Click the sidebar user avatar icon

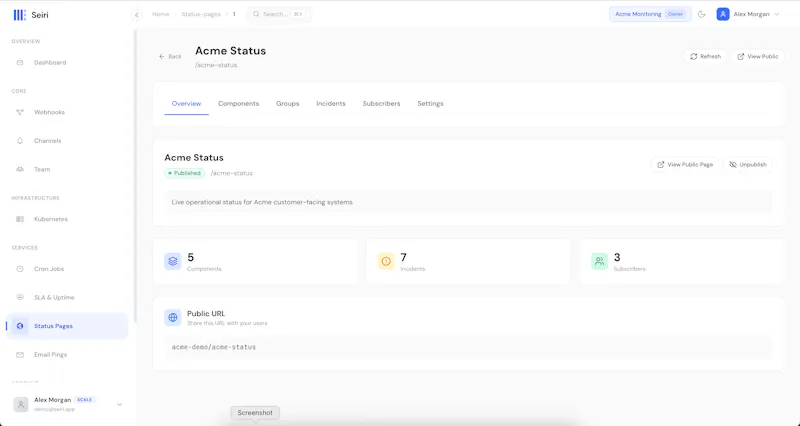coord(21,405)
